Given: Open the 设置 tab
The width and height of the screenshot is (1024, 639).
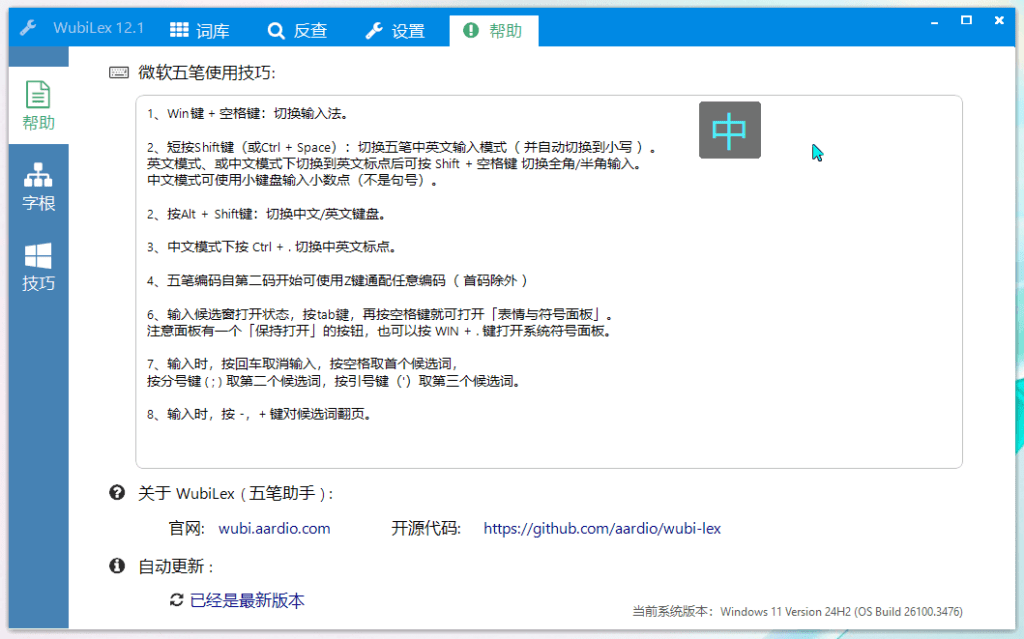Looking at the screenshot, I should [x=395, y=31].
